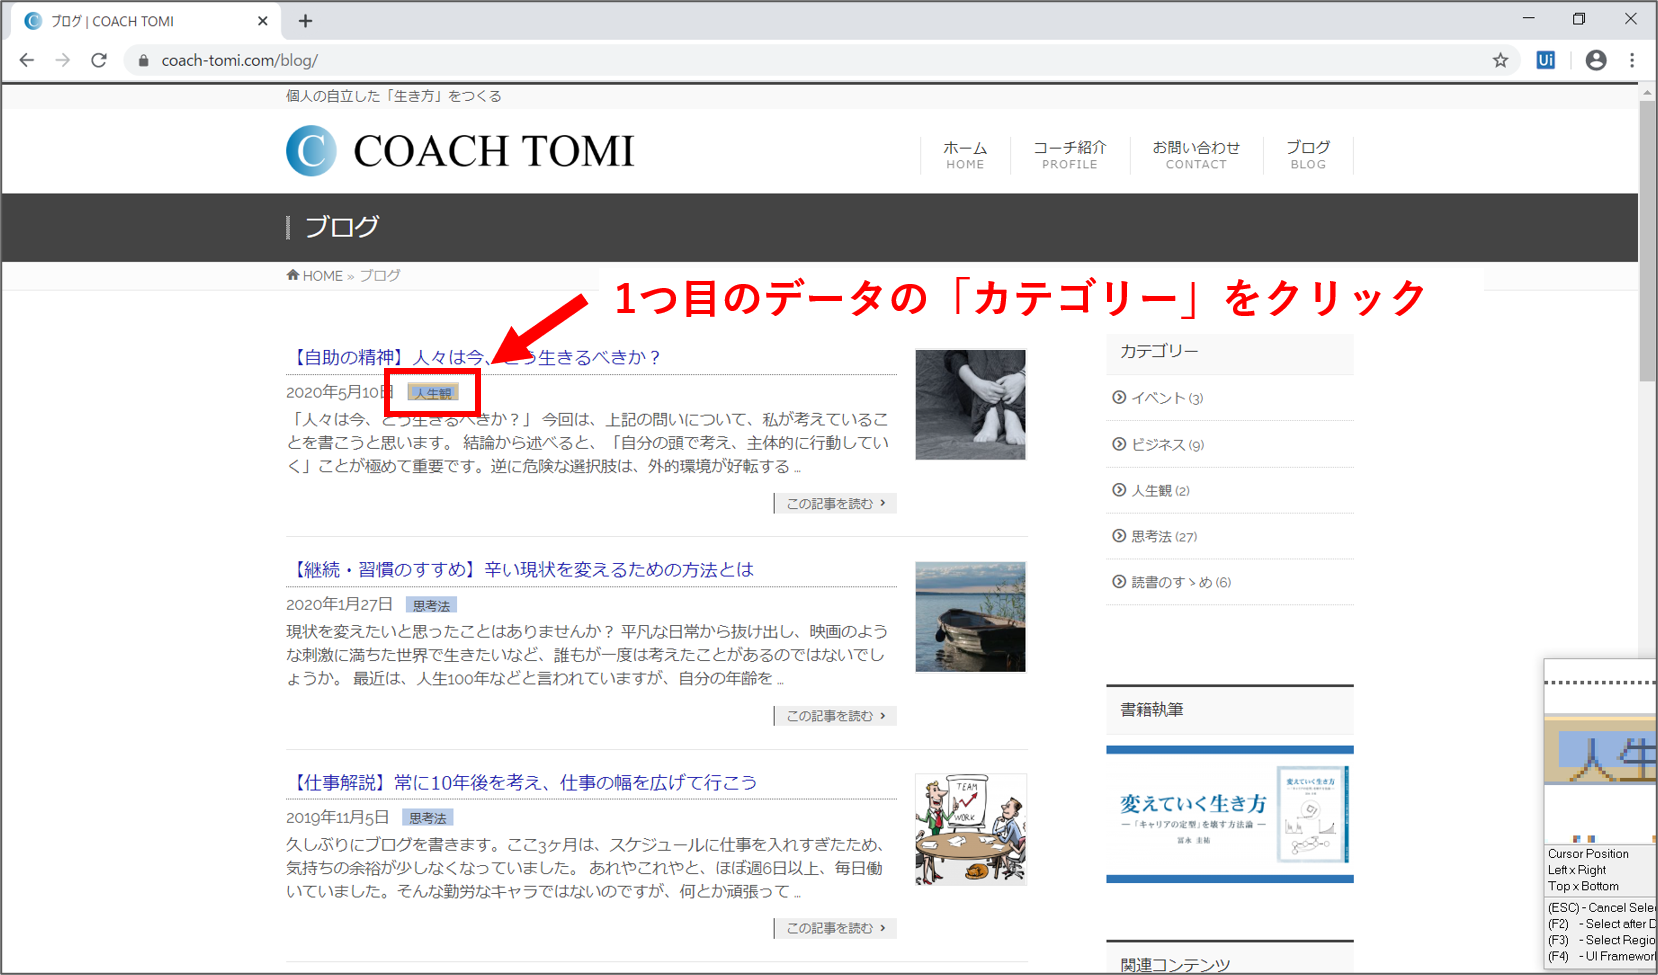This screenshot has height=975, width=1658.
Task: Reload the page with refresh icon
Action: point(99,60)
